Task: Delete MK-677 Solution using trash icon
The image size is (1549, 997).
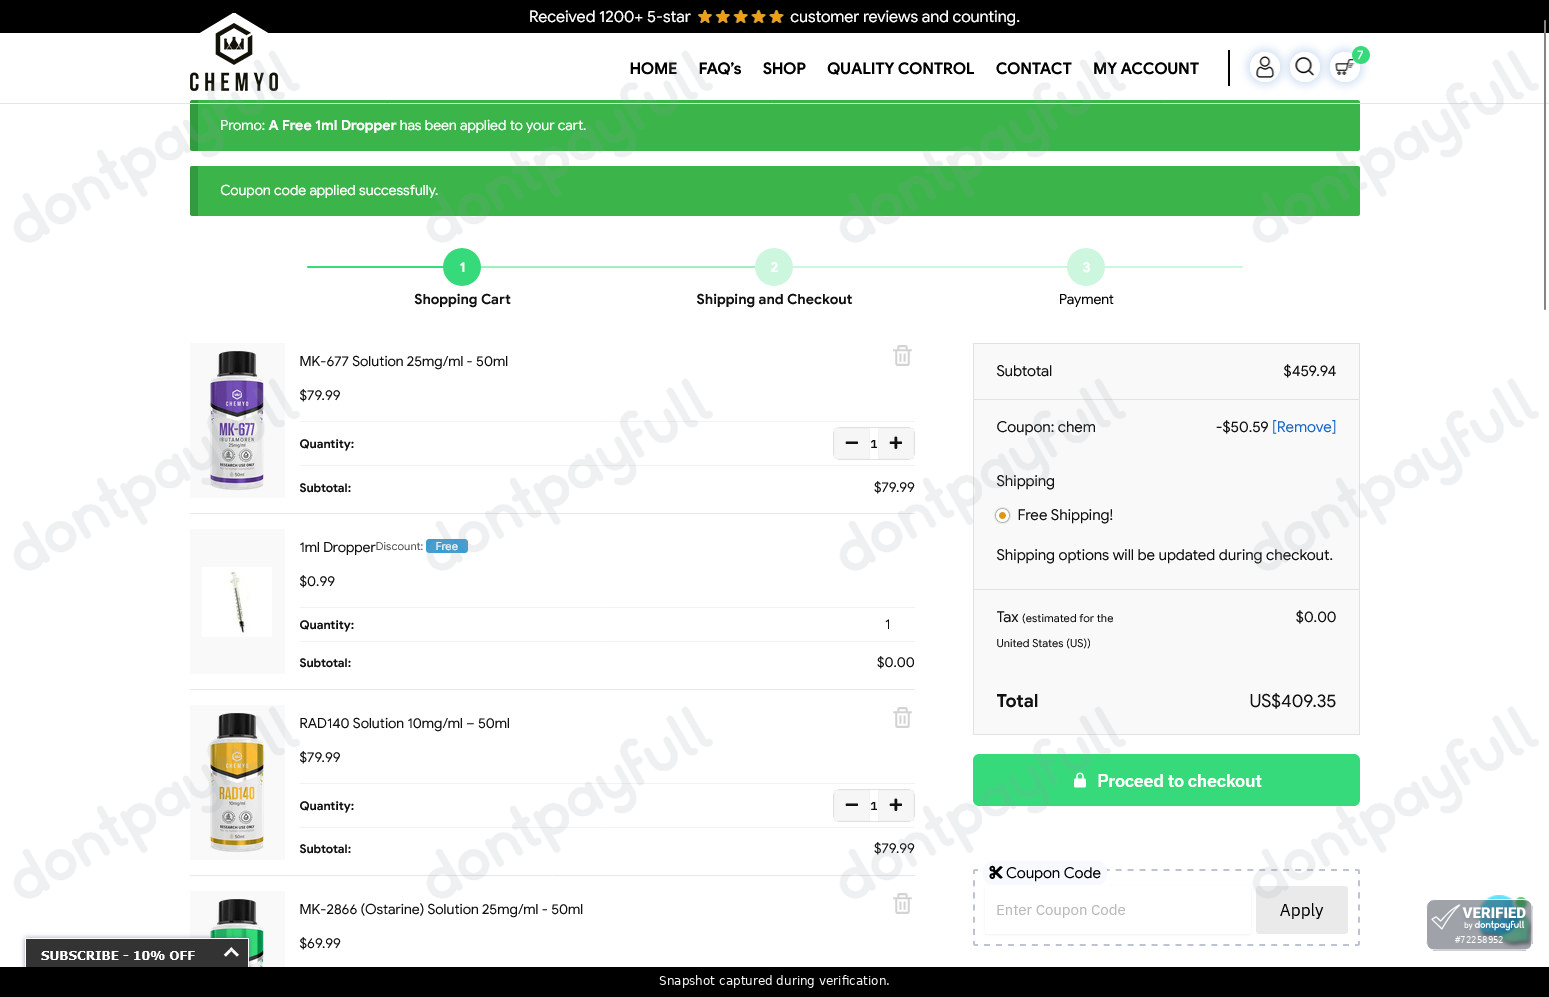Action: [902, 356]
